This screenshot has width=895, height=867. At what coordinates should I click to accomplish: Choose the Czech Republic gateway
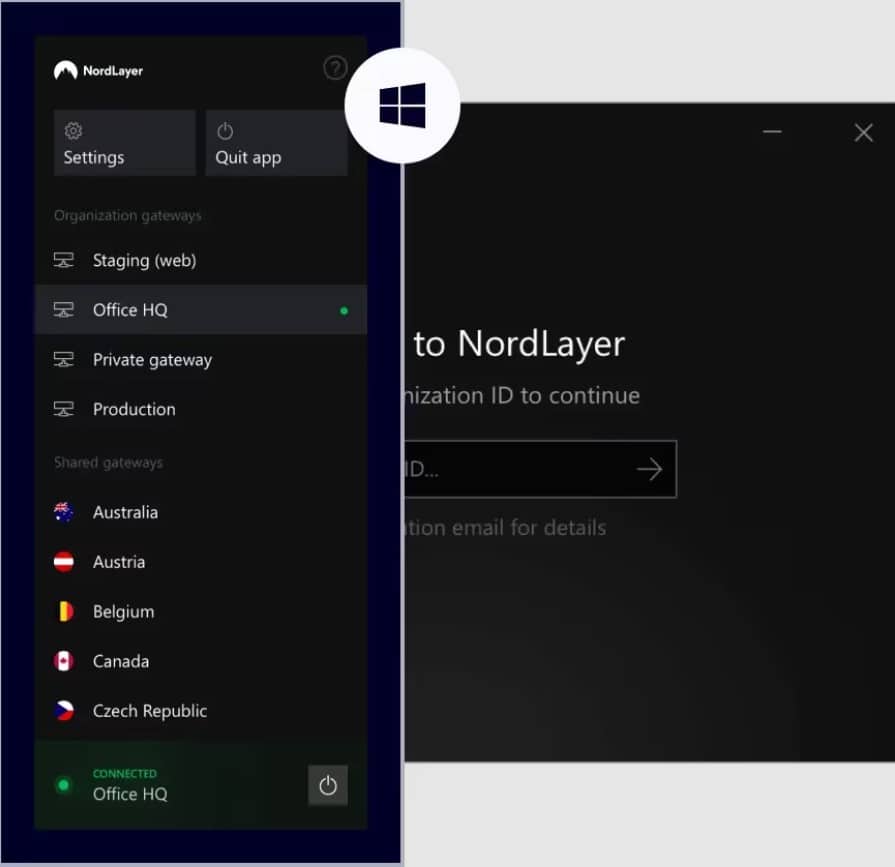click(x=201, y=711)
